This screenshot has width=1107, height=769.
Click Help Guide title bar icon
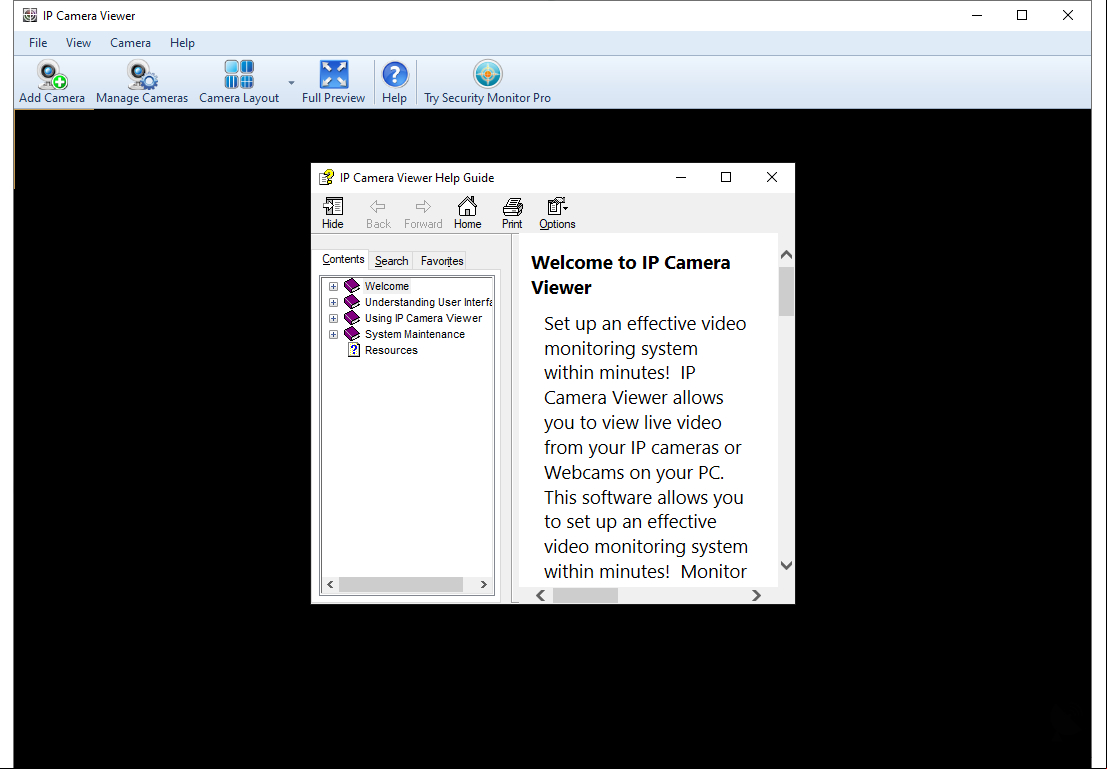click(326, 177)
